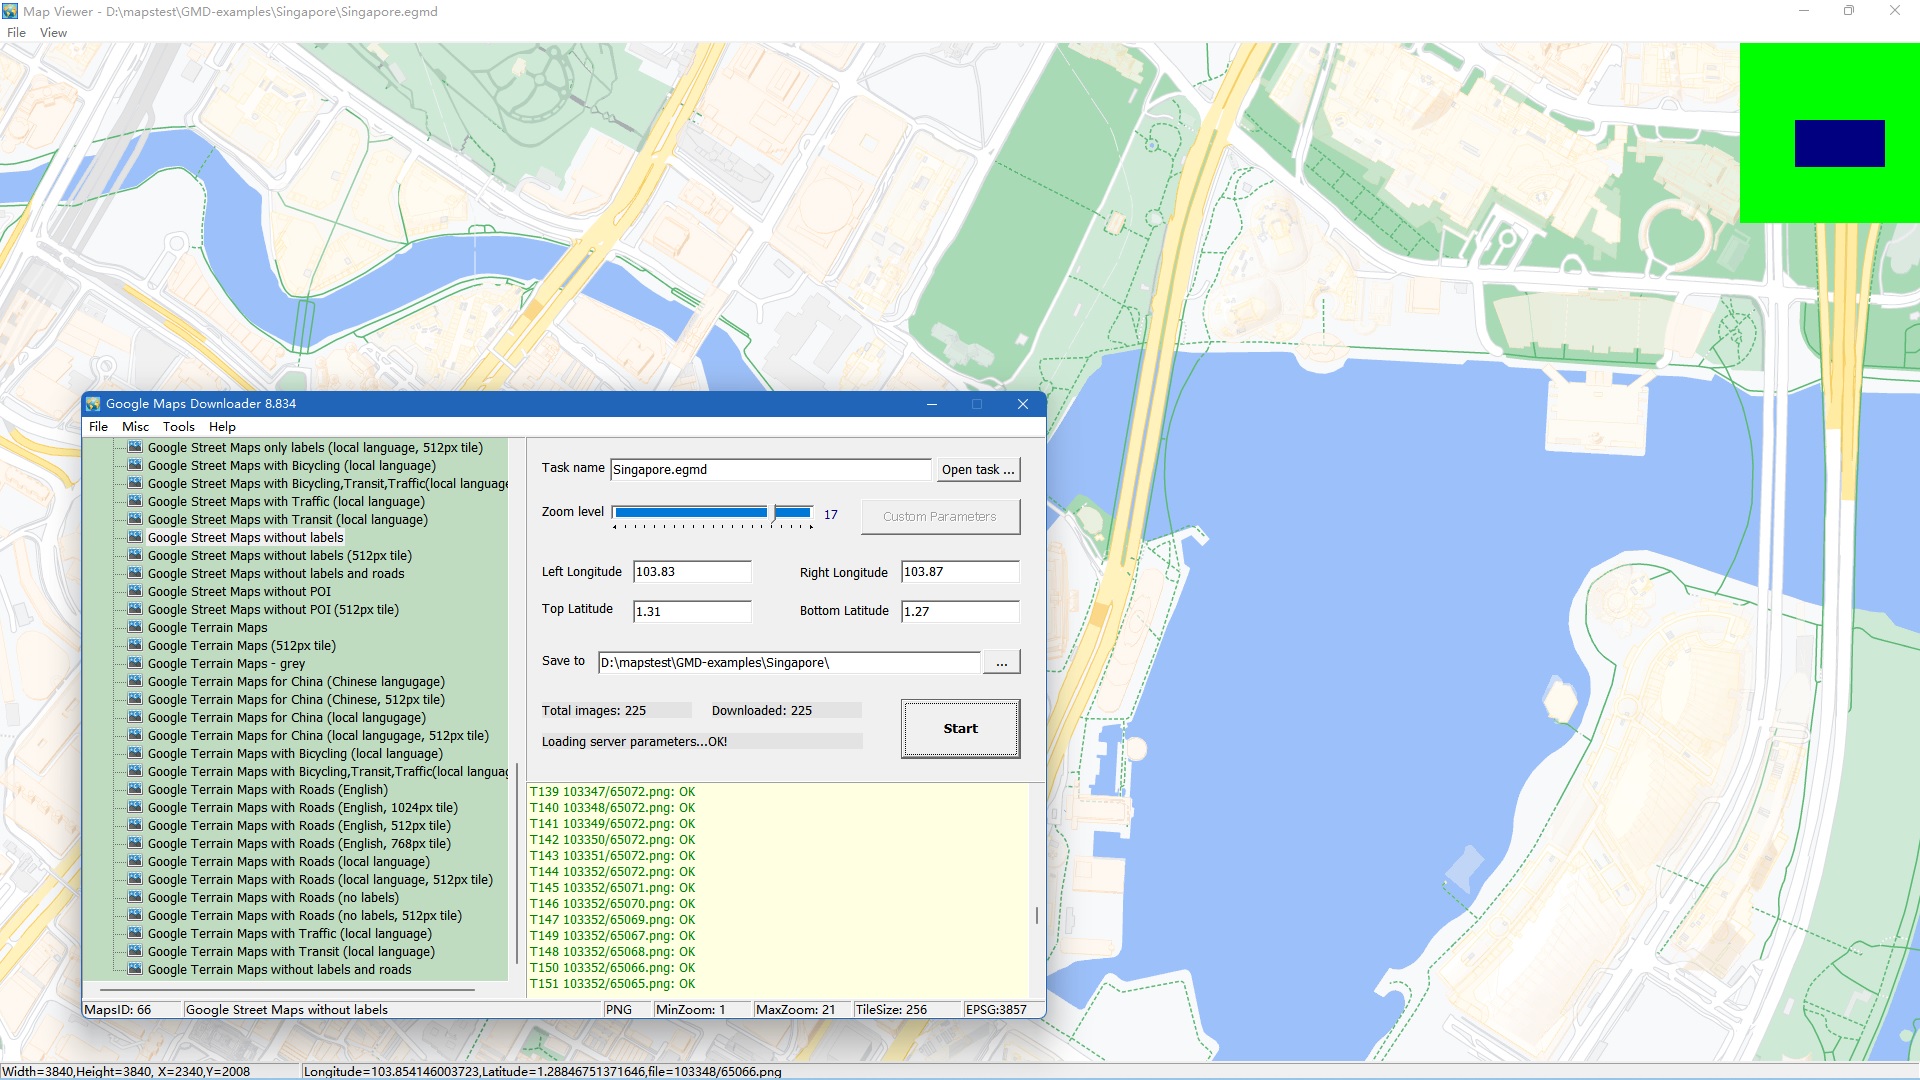Click icon beside Google Terrain Maps for China (local langugage)
Screen dimensions: 1920x1080
click(135, 717)
